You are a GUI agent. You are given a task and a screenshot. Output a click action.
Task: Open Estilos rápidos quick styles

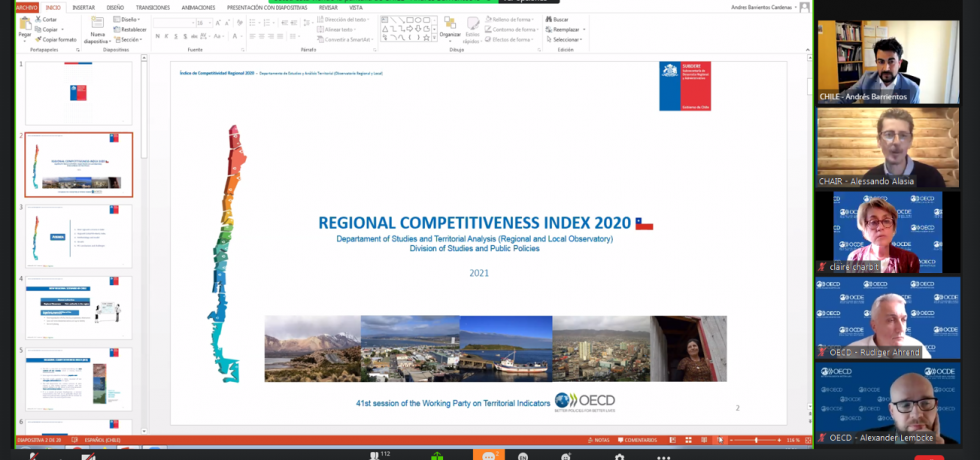click(x=472, y=30)
